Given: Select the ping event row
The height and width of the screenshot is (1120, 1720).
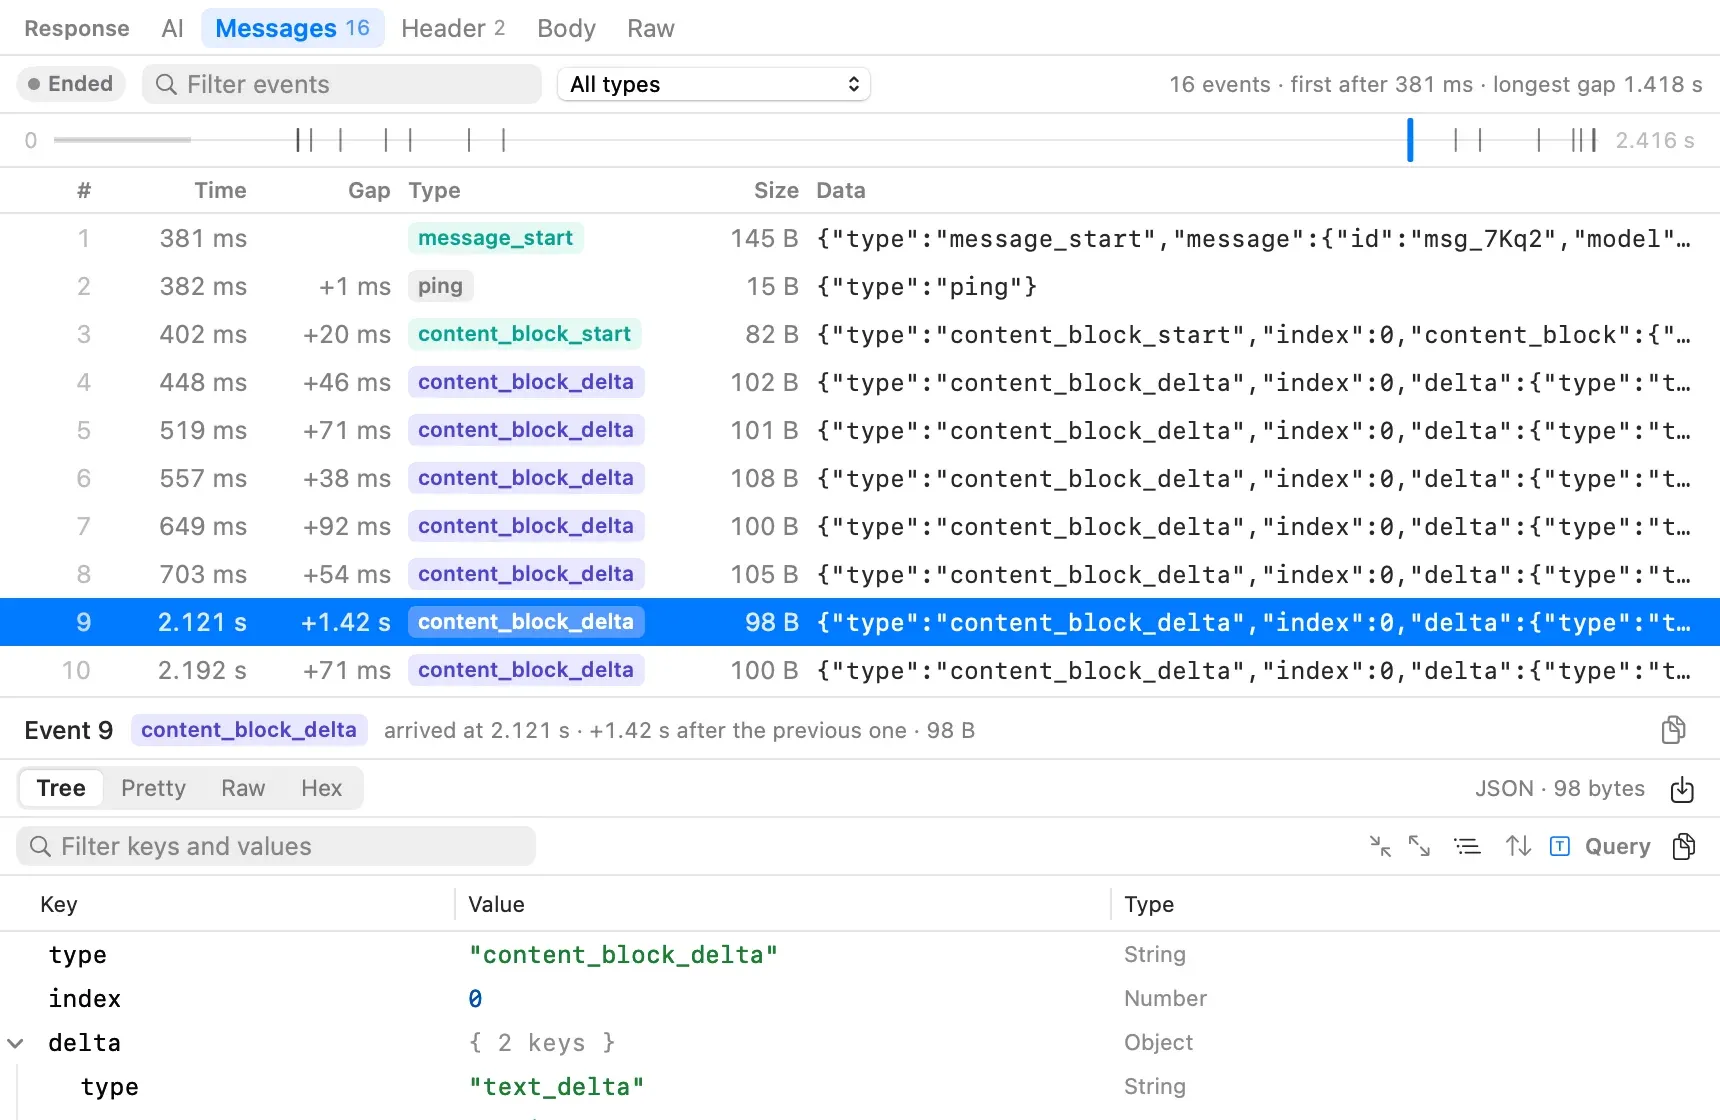Looking at the screenshot, I should pos(860,286).
